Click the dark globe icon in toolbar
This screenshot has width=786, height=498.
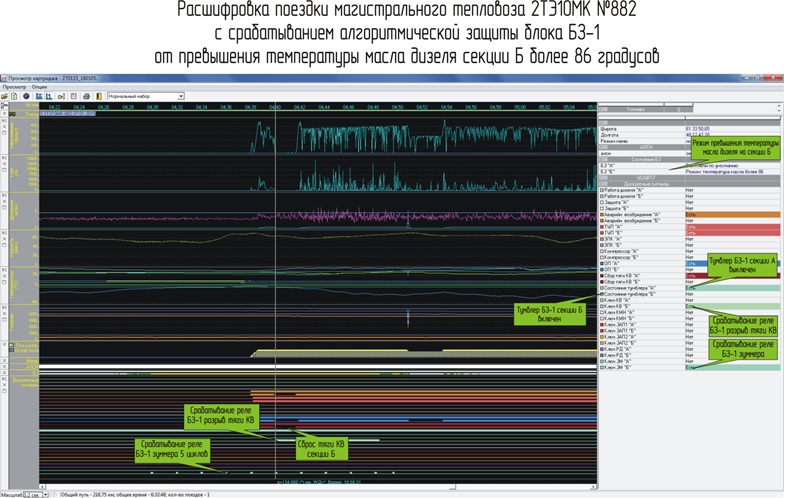point(26,96)
